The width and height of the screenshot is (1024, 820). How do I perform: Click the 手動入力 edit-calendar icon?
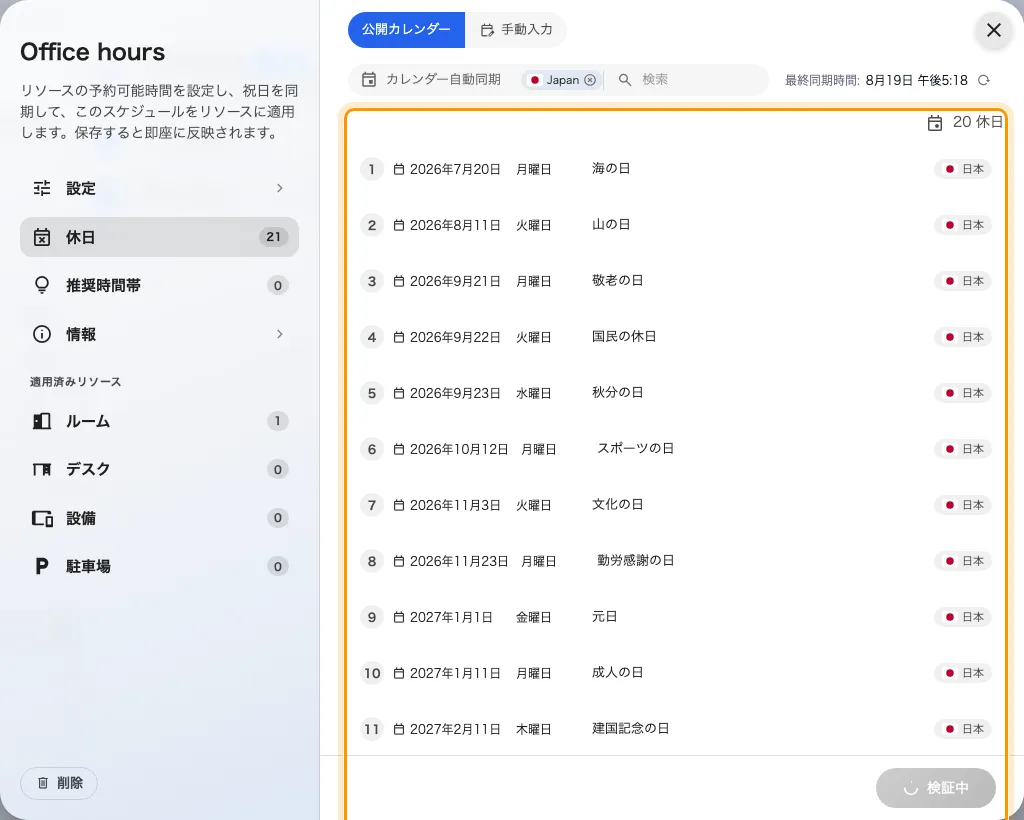coord(487,30)
